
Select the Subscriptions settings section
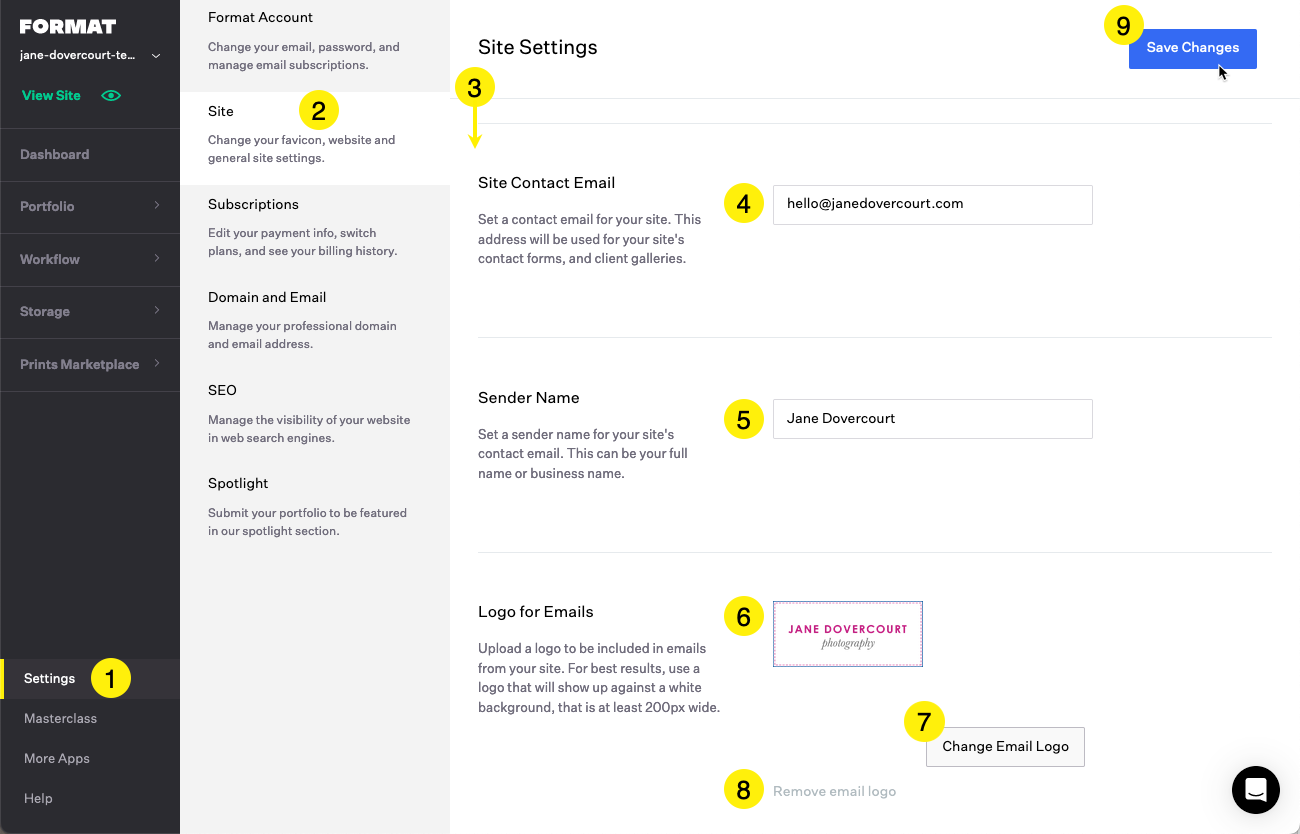pos(253,204)
